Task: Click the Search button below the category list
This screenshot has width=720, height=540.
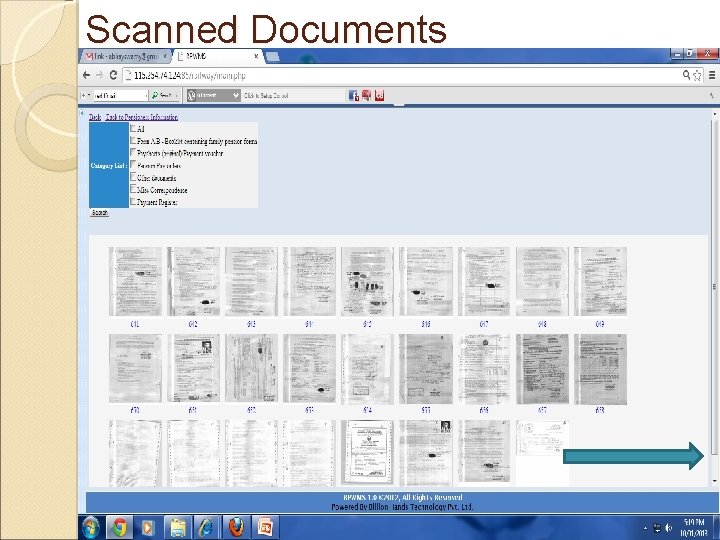Action: coord(100,213)
